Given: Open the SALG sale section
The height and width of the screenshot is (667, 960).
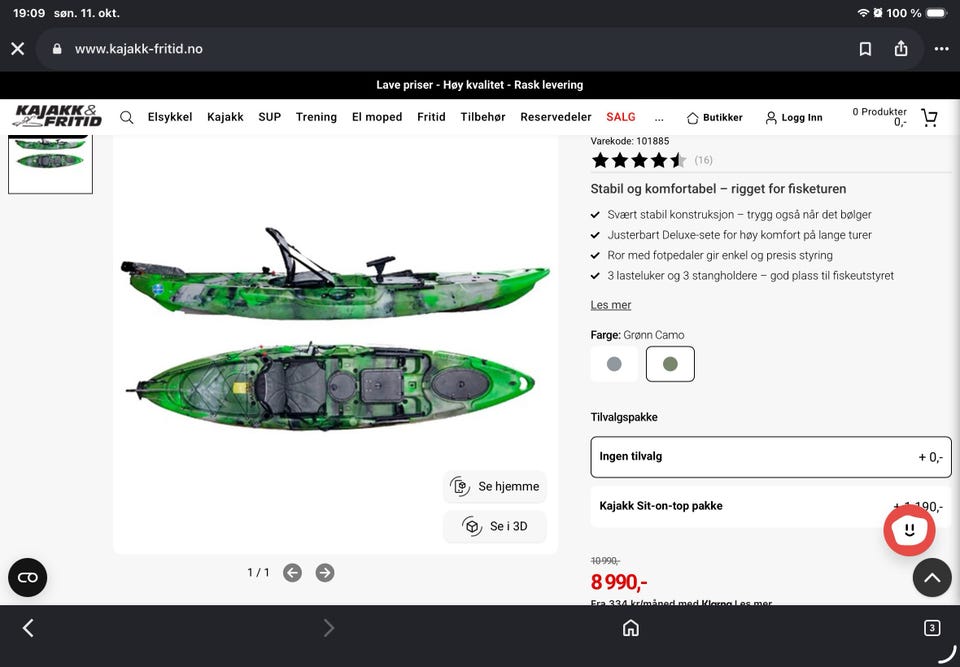Looking at the screenshot, I should [x=621, y=117].
